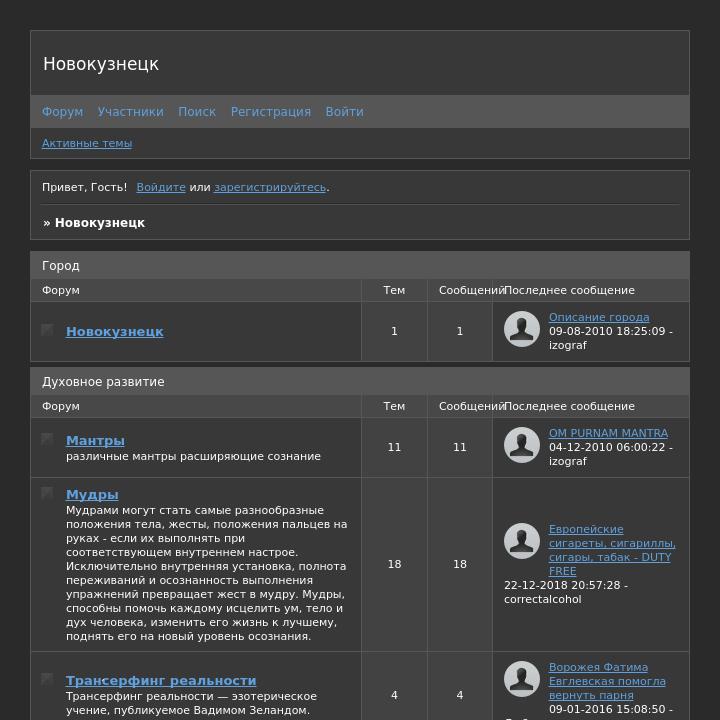
Task: Click the topic count 18 in the Мудры row
Action: point(394,564)
